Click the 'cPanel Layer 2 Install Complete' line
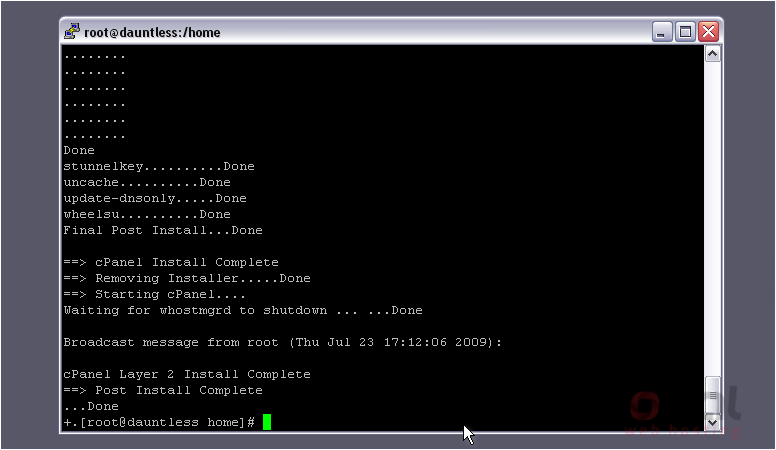 [x=187, y=374]
